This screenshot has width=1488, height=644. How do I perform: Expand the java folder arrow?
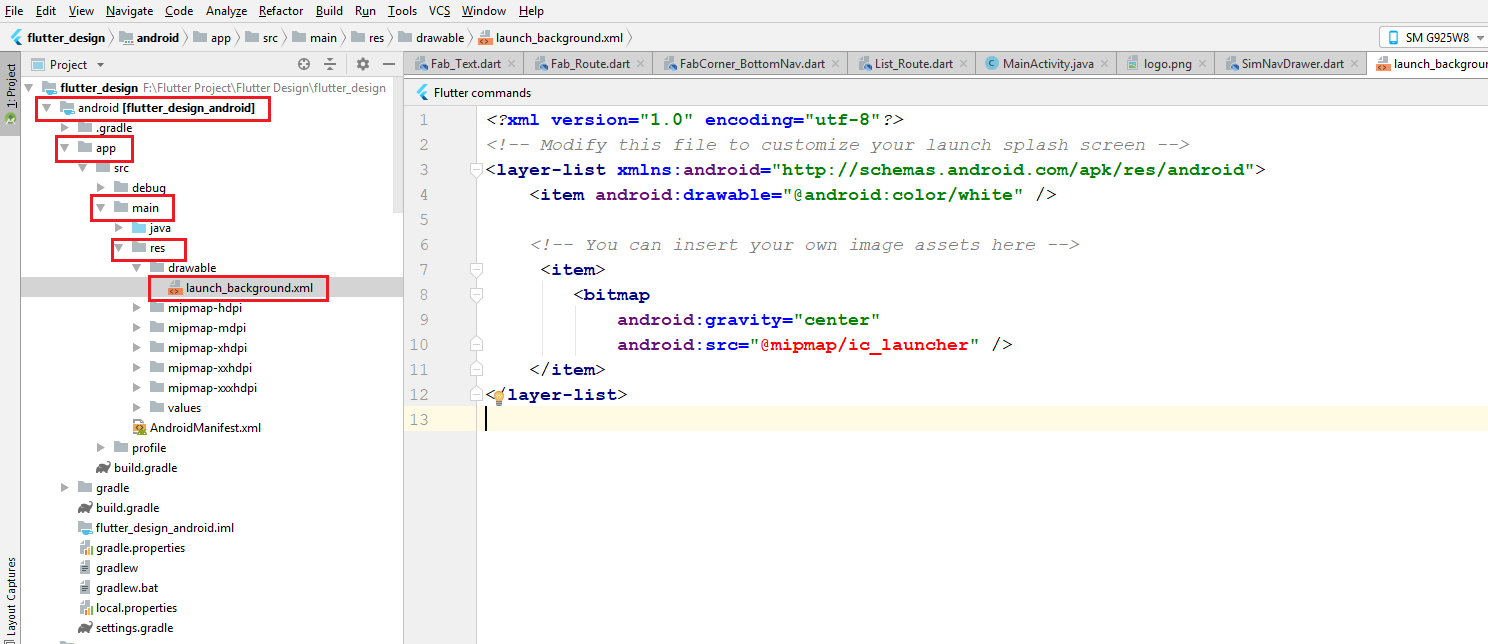[119, 228]
